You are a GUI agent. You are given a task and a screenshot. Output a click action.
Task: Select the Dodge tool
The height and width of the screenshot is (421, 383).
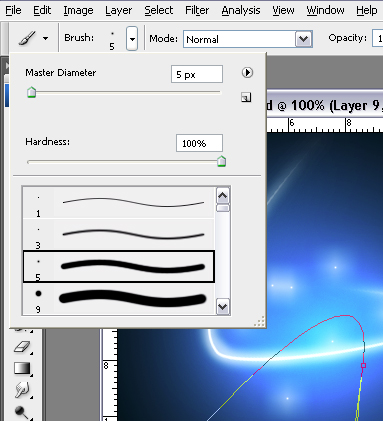(21, 413)
